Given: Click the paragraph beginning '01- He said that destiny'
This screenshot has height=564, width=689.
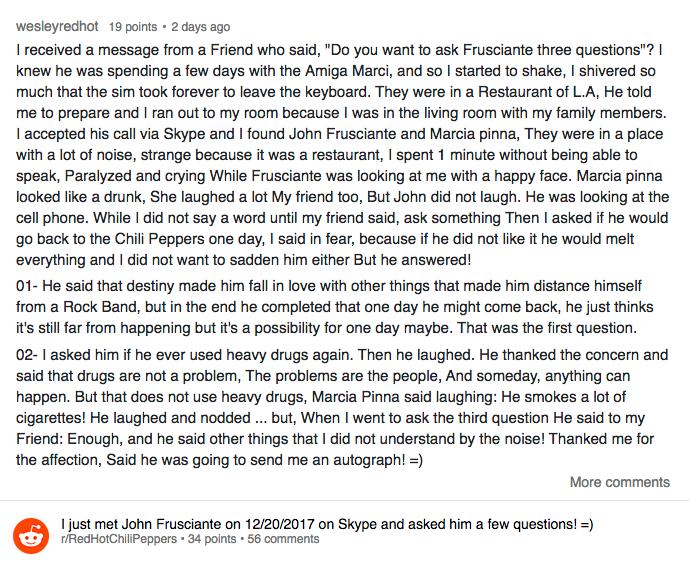Looking at the screenshot, I should pyautogui.click(x=334, y=307).
